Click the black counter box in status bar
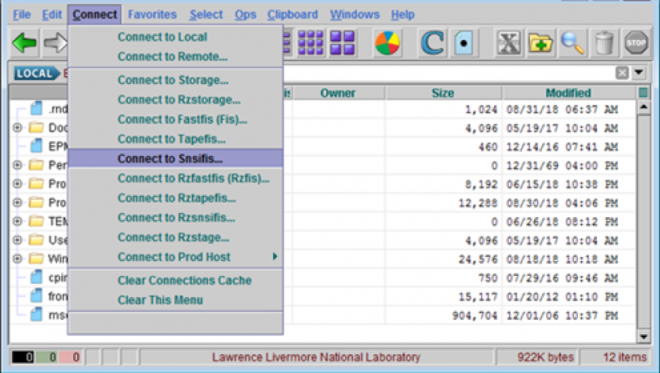This screenshot has height=373, width=660. pyautogui.click(x=23, y=357)
